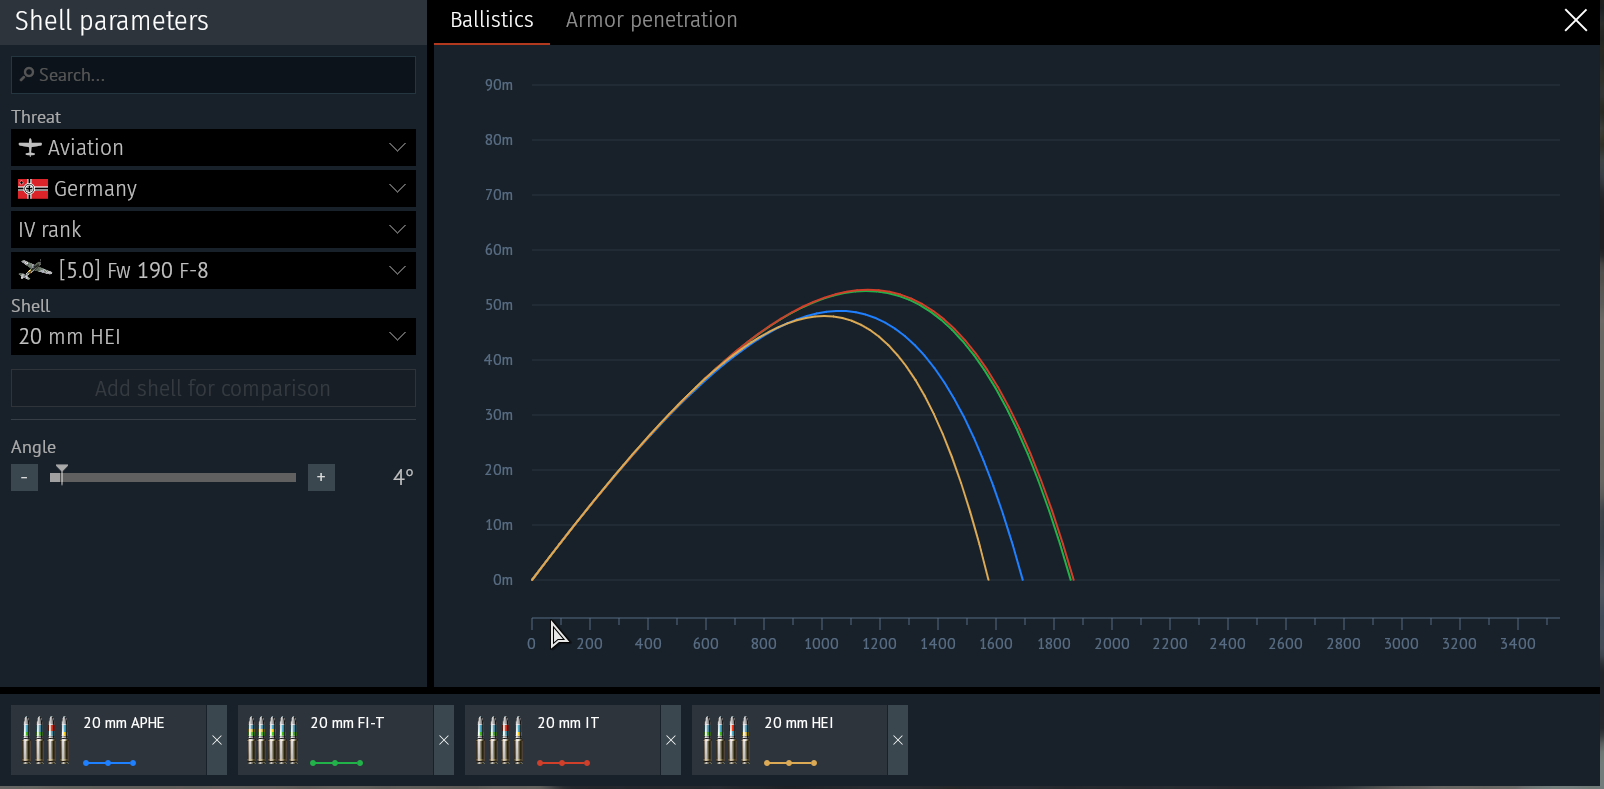Remove 20 mm APHE shell from comparison
Image resolution: width=1604 pixels, height=789 pixels.
point(217,740)
